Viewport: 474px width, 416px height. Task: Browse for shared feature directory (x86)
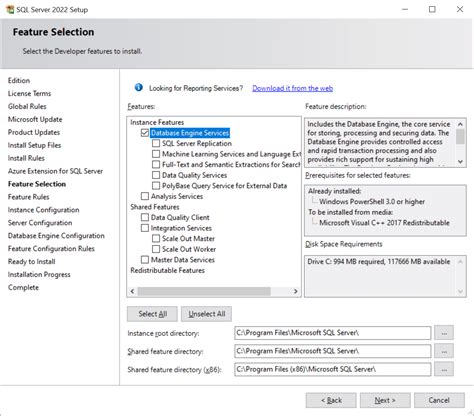[444, 369]
